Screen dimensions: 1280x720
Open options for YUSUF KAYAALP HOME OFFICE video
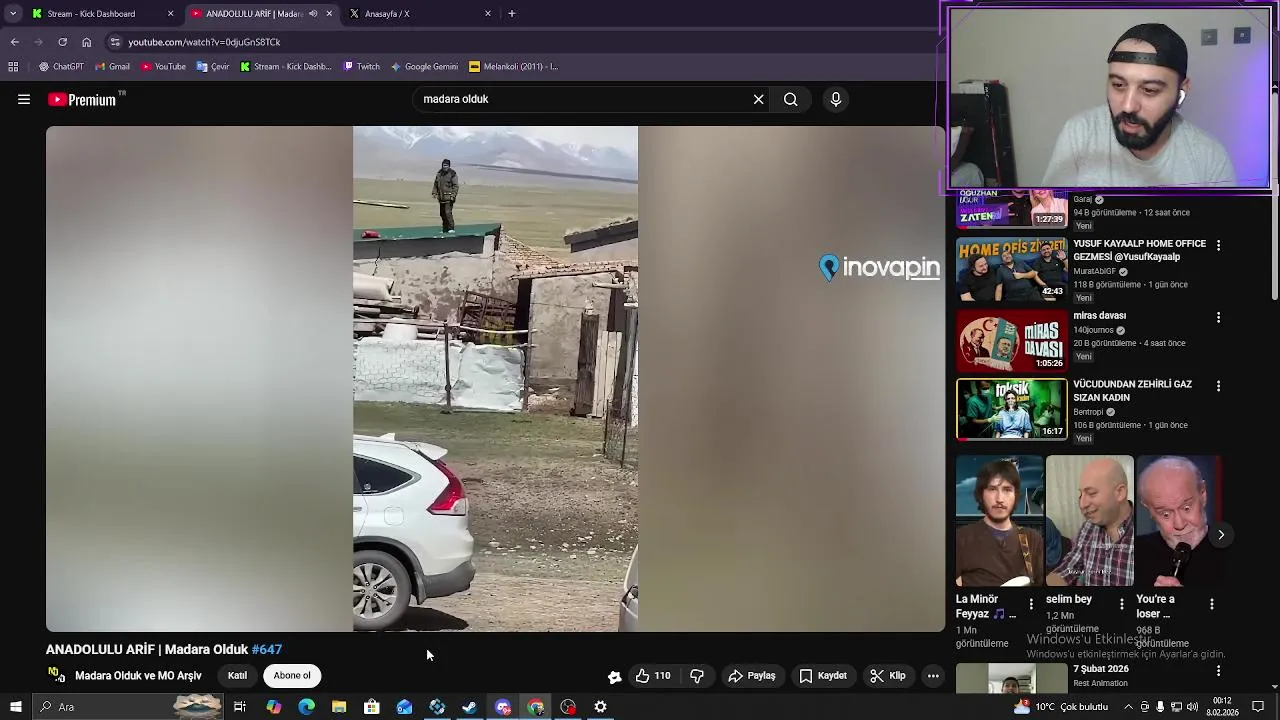click(1218, 245)
